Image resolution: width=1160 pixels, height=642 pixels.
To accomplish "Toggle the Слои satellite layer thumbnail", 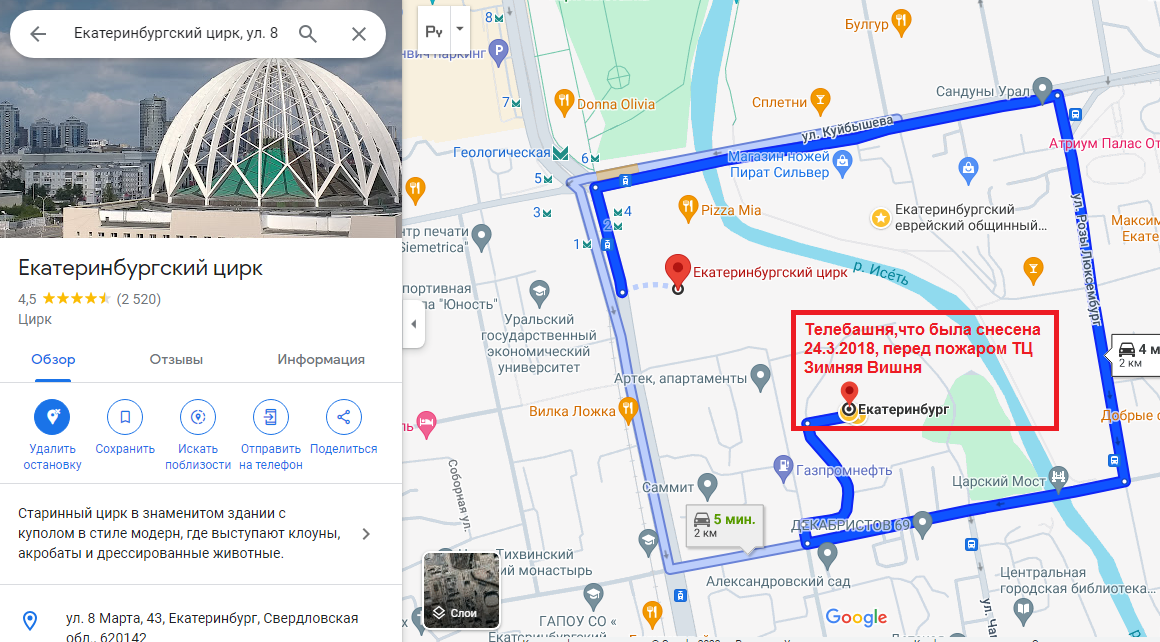I will (462, 589).
